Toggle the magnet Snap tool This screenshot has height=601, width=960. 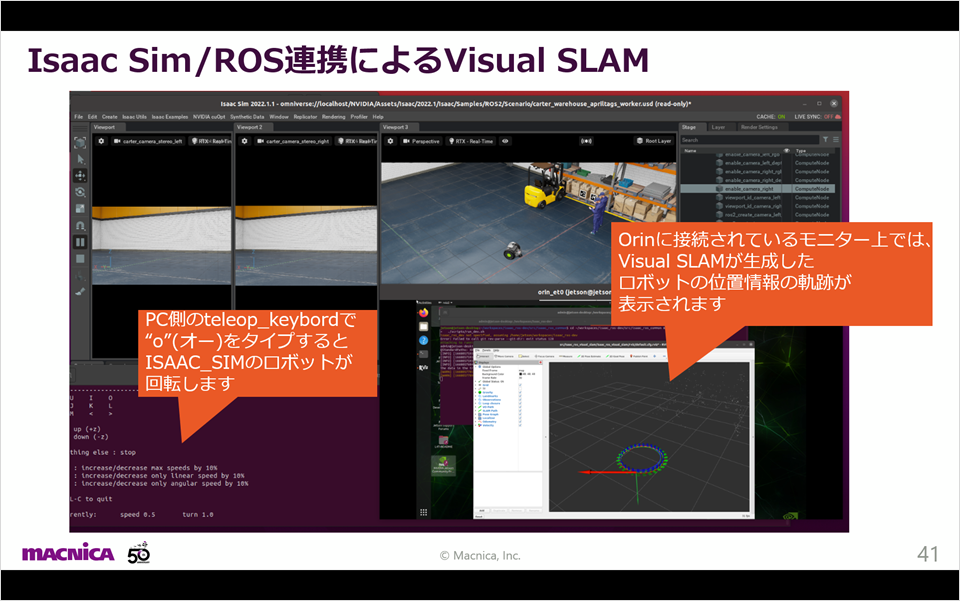80,225
